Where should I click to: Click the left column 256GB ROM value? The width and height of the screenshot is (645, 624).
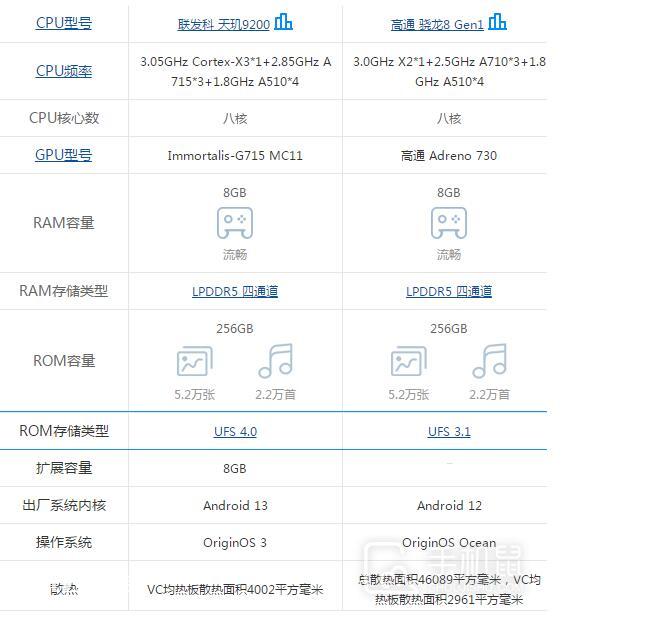pos(235,329)
